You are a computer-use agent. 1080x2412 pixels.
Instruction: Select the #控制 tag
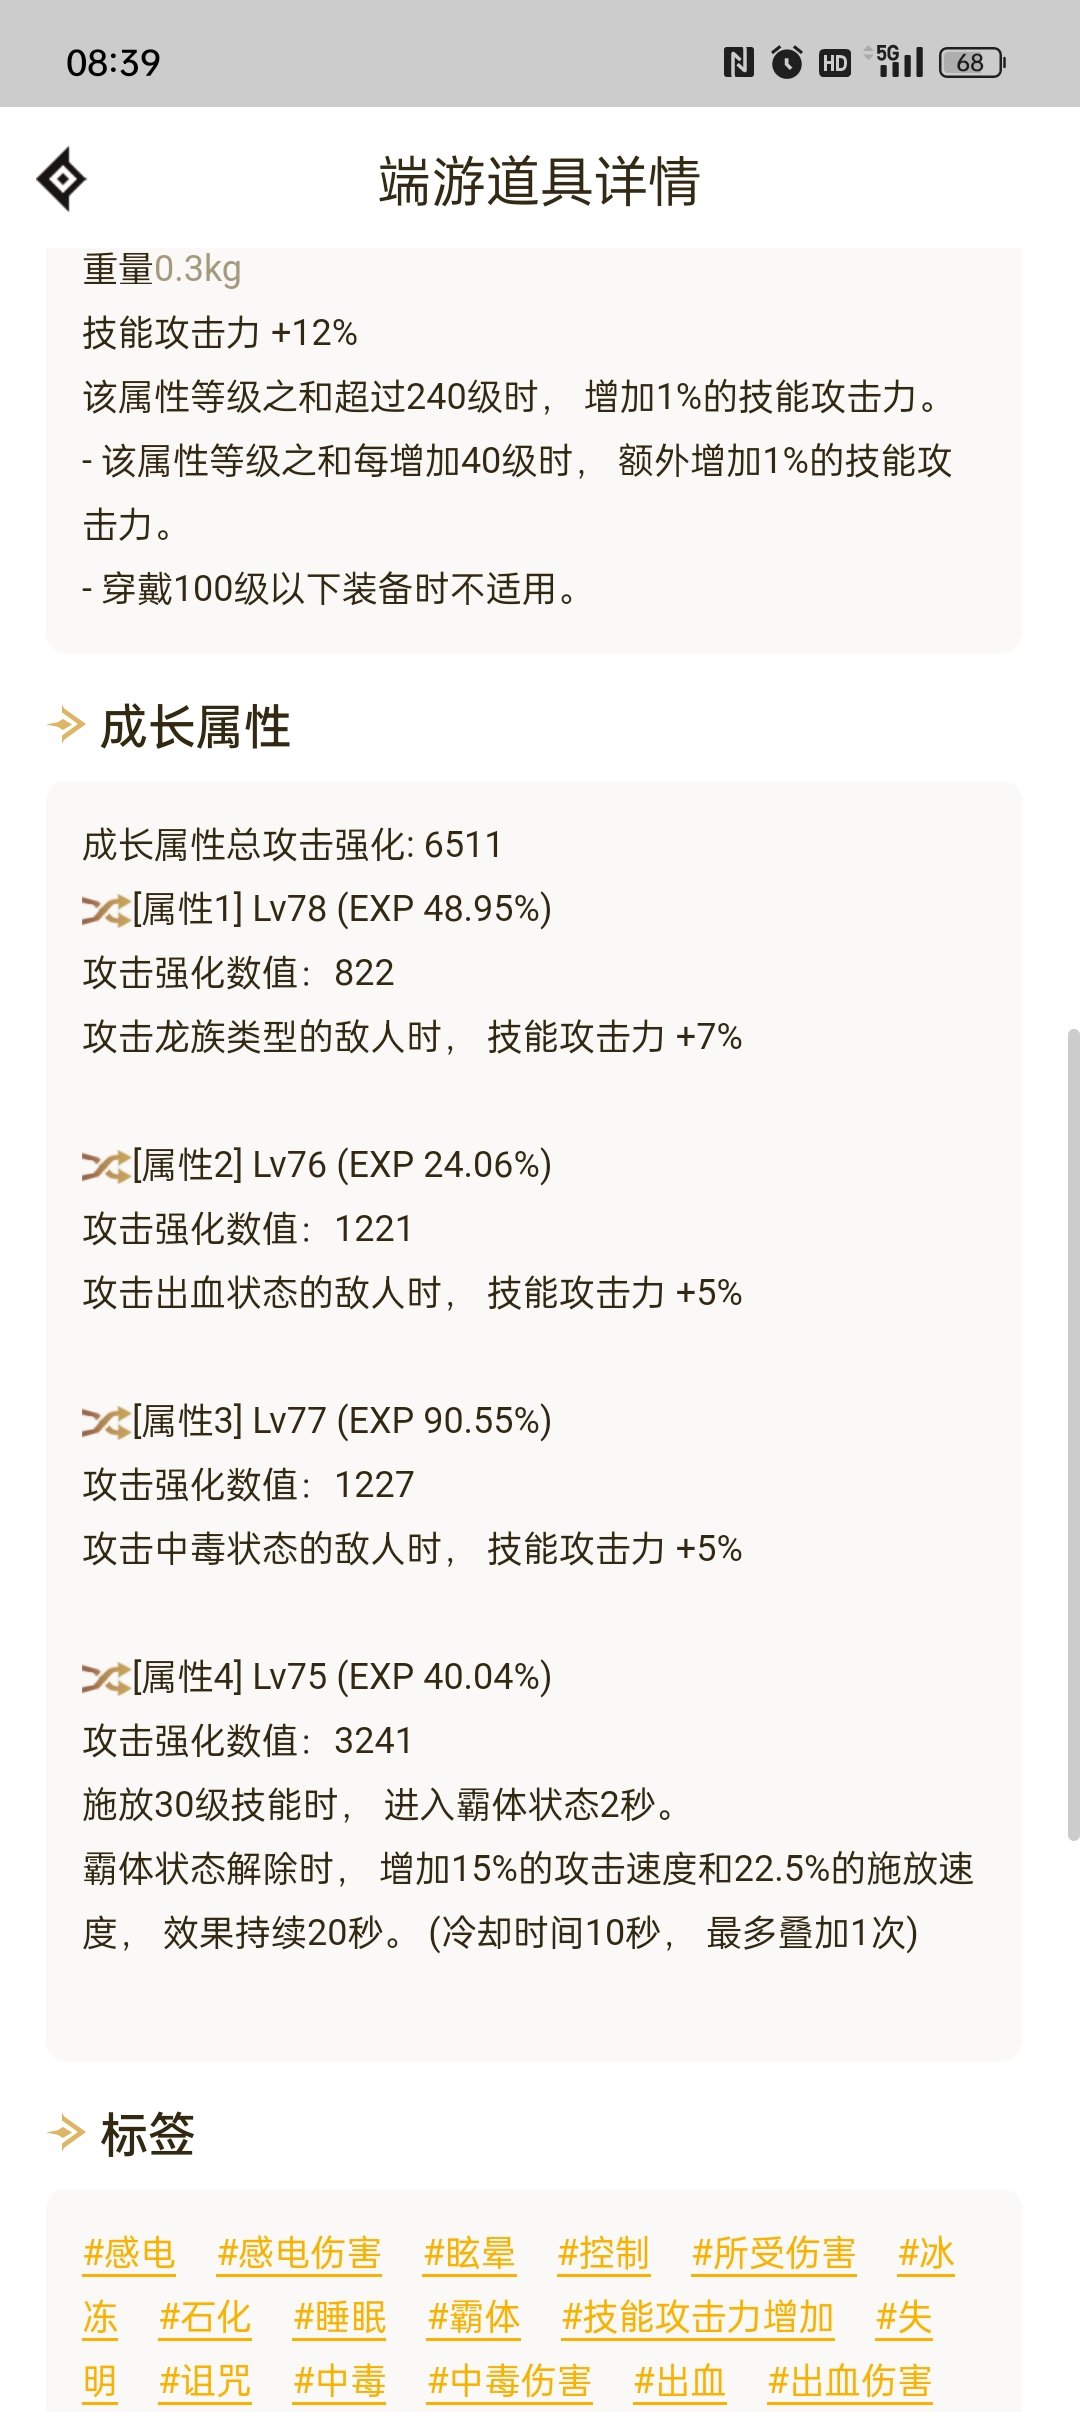tap(604, 2253)
